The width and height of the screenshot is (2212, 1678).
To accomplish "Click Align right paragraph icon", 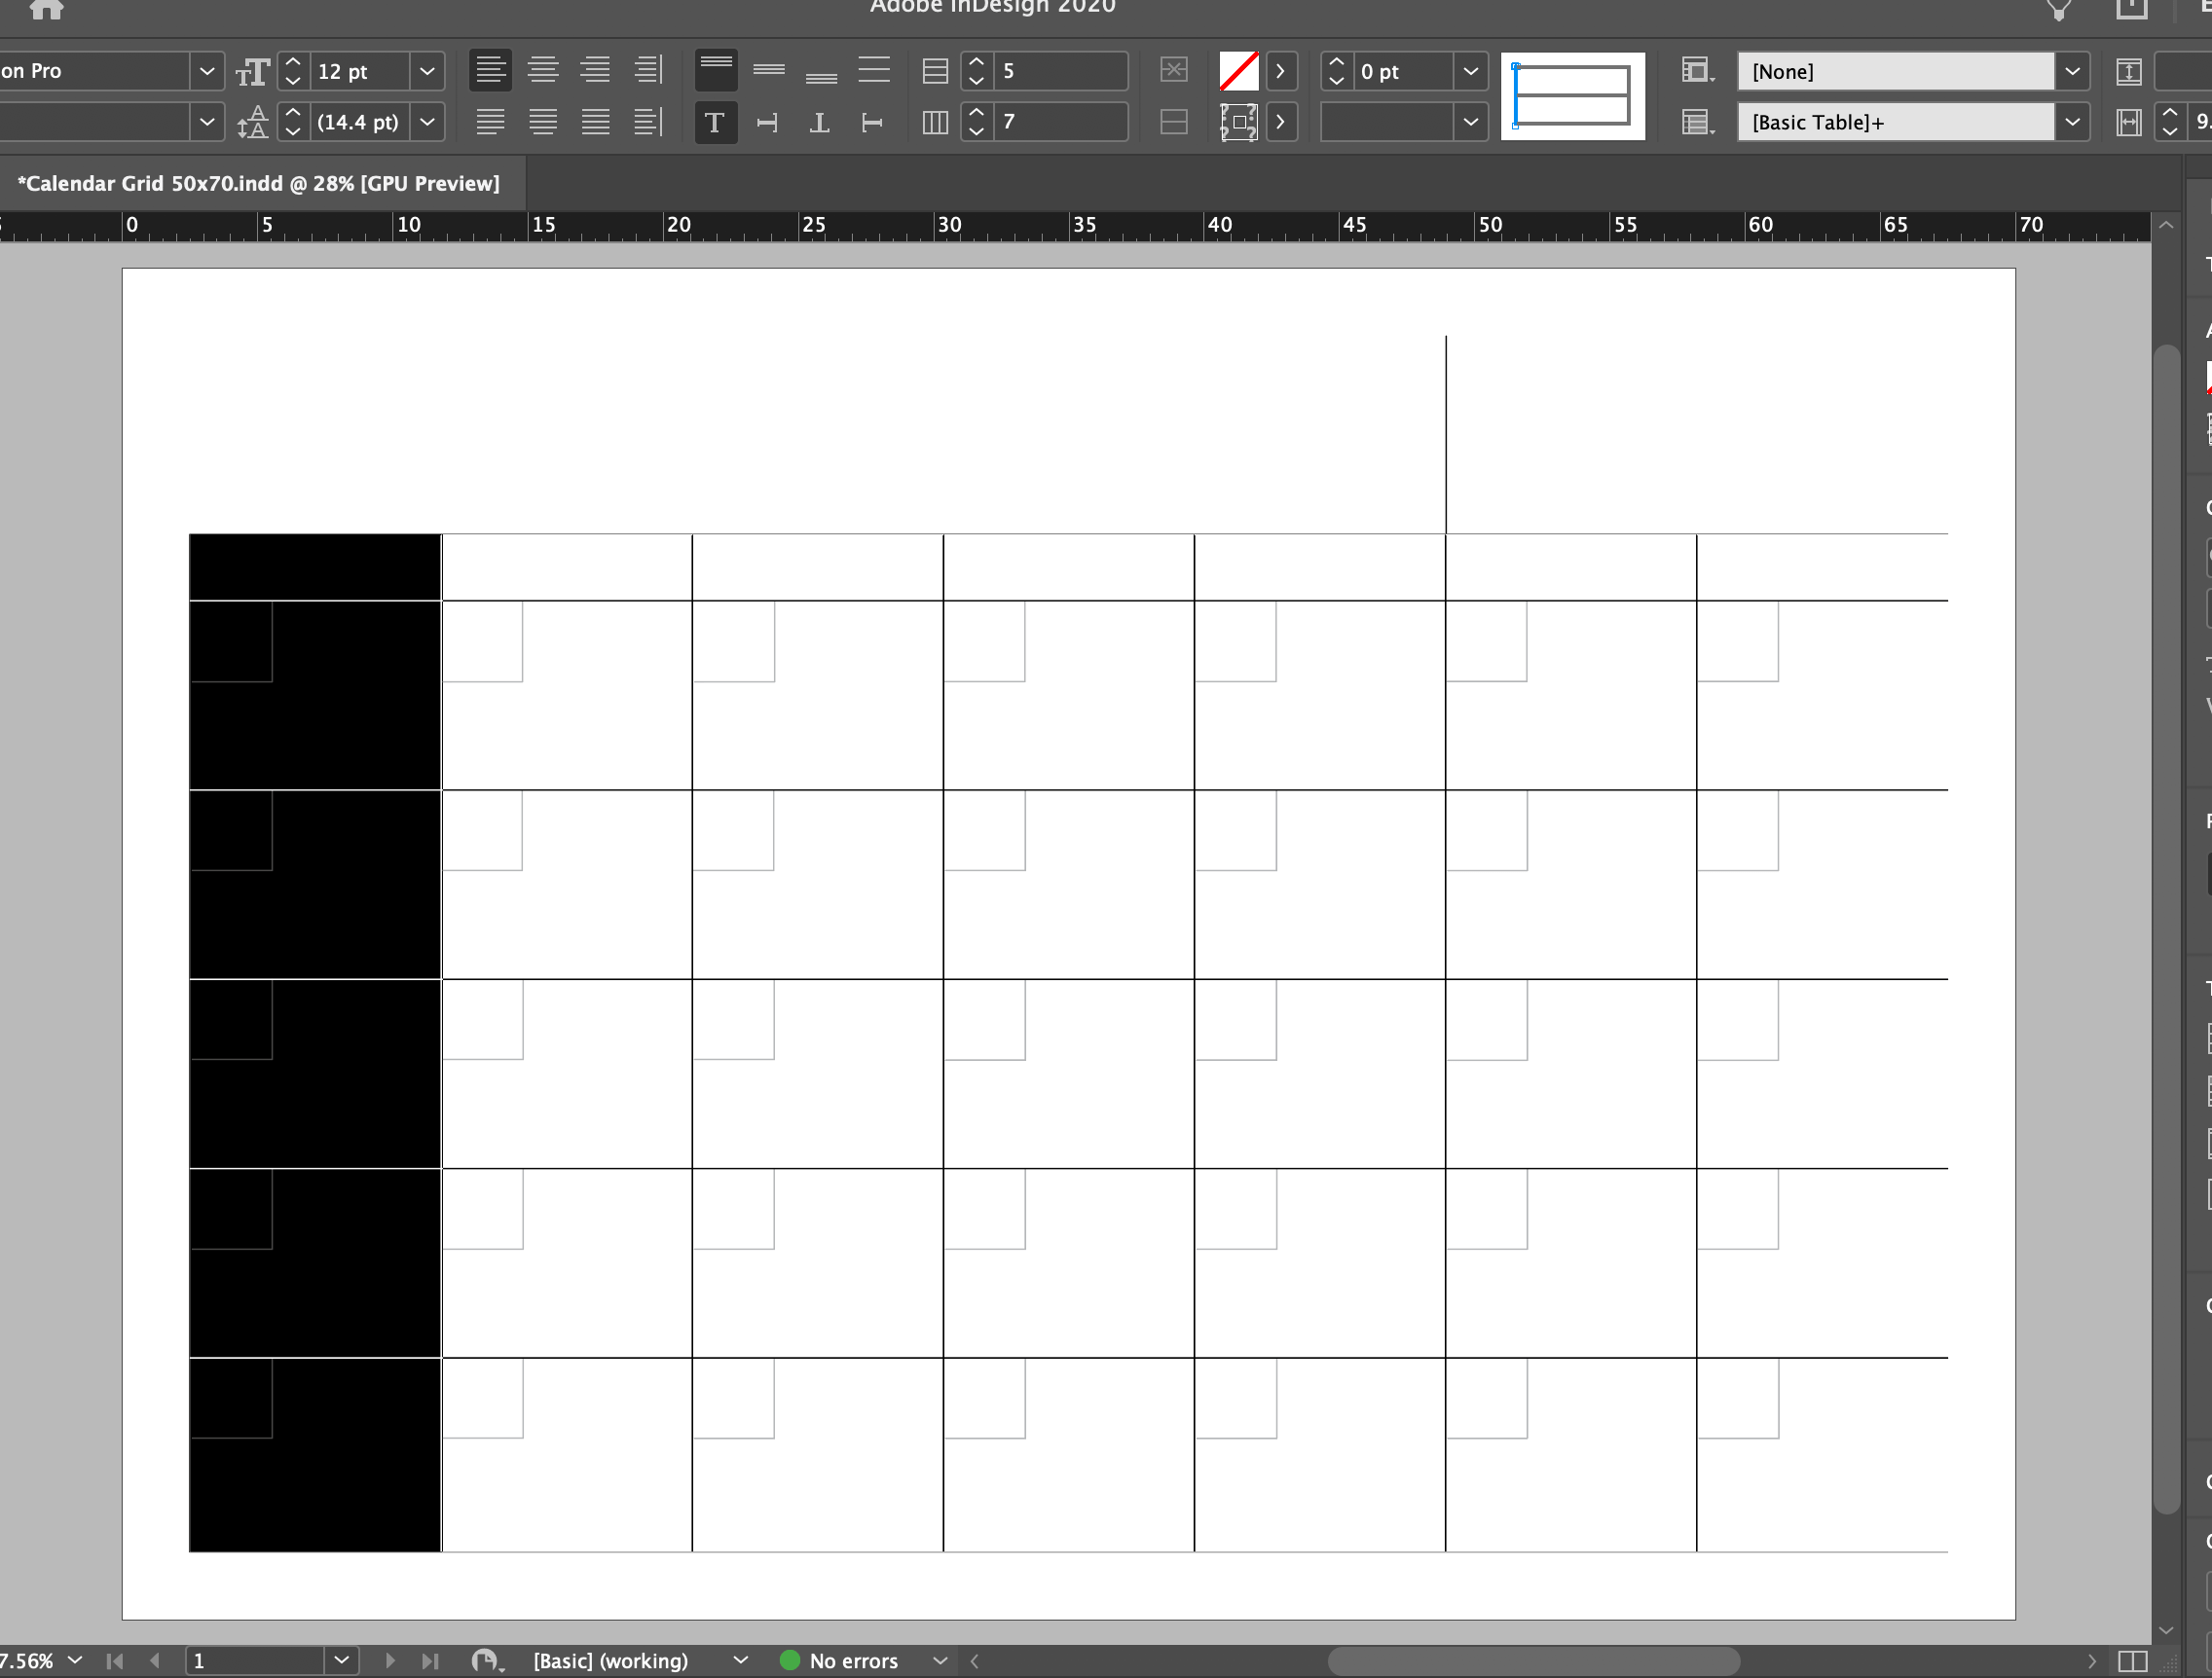I will coord(595,70).
